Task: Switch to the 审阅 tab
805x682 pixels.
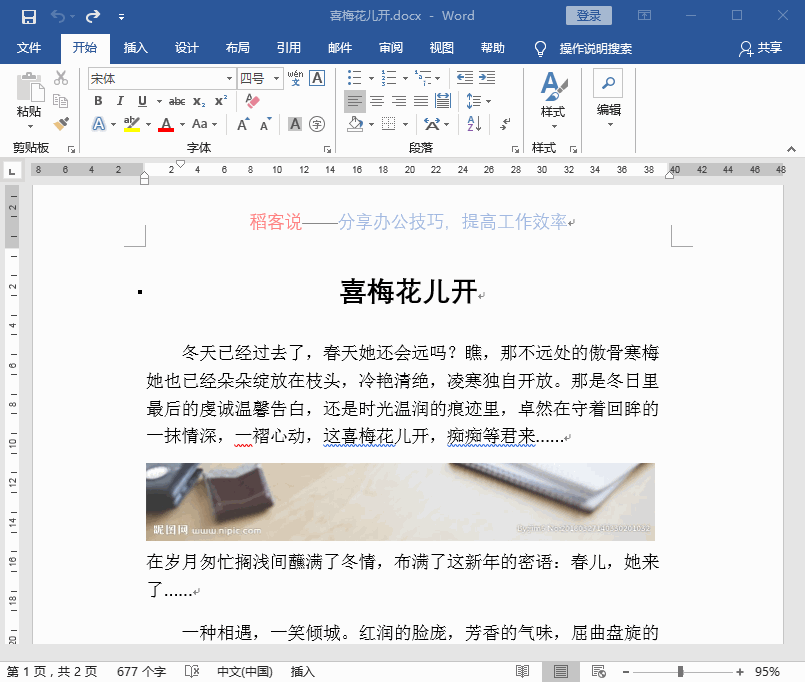Action: pos(391,48)
